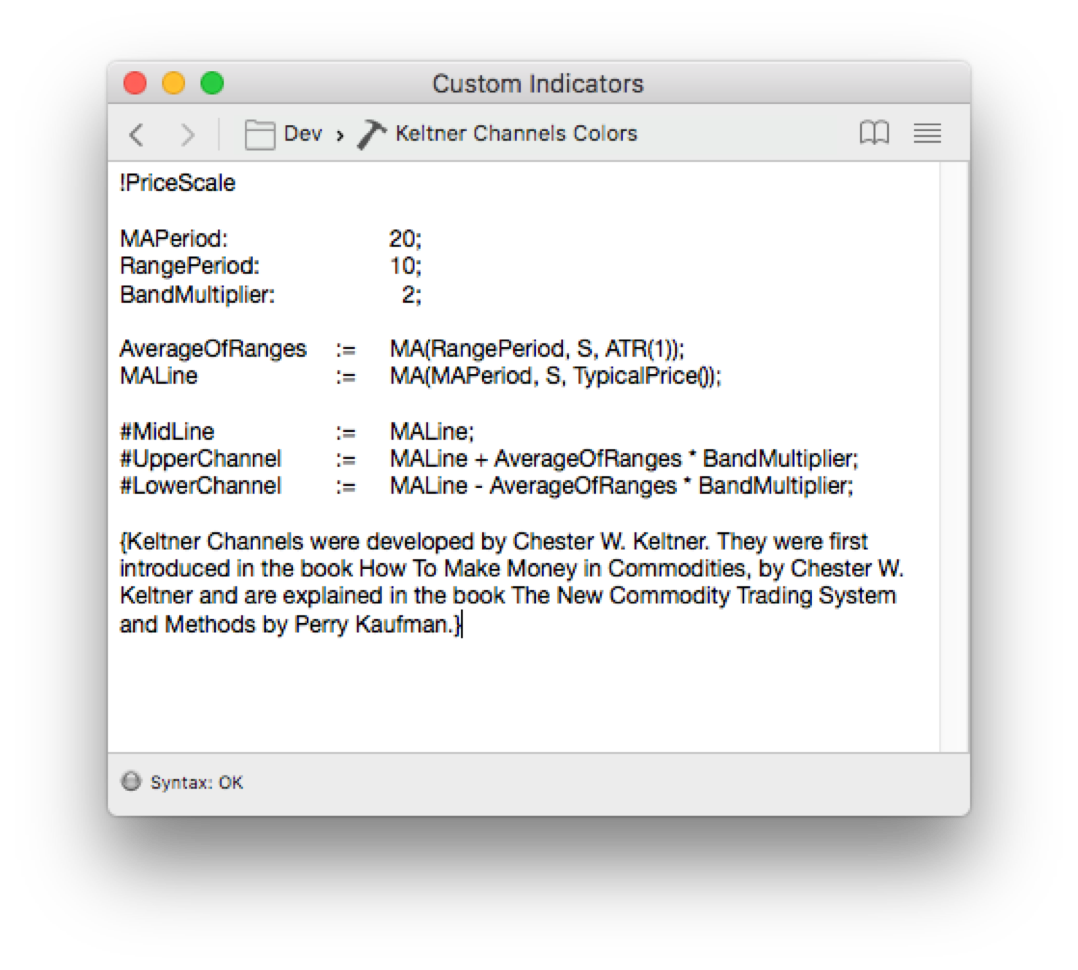The width and height of the screenshot is (1078, 970).
Task: Click the round syntax status indicator
Action: coord(131,782)
